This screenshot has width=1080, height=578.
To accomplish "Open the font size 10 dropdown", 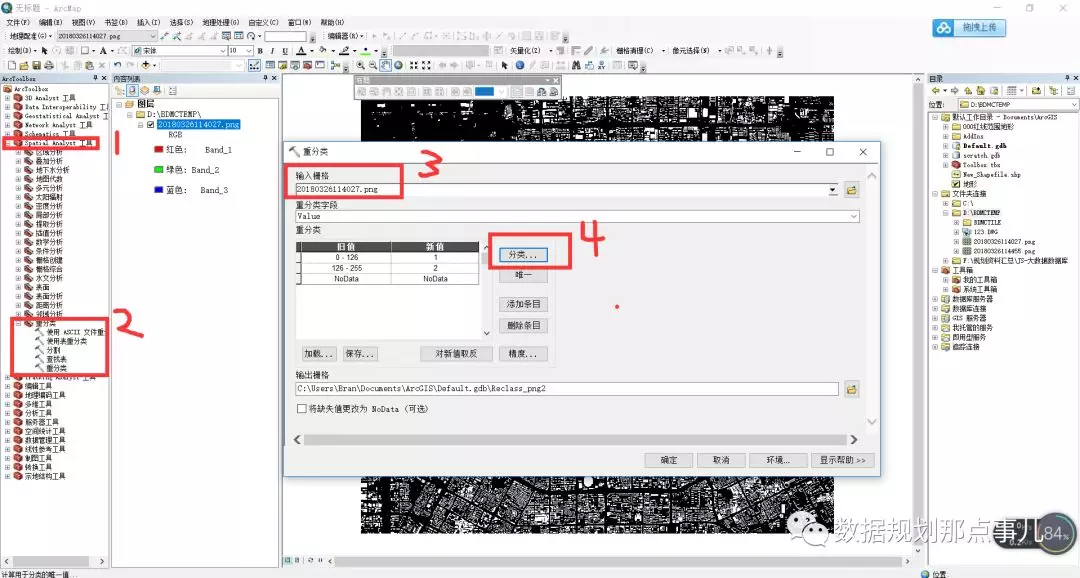I will tap(249, 51).
